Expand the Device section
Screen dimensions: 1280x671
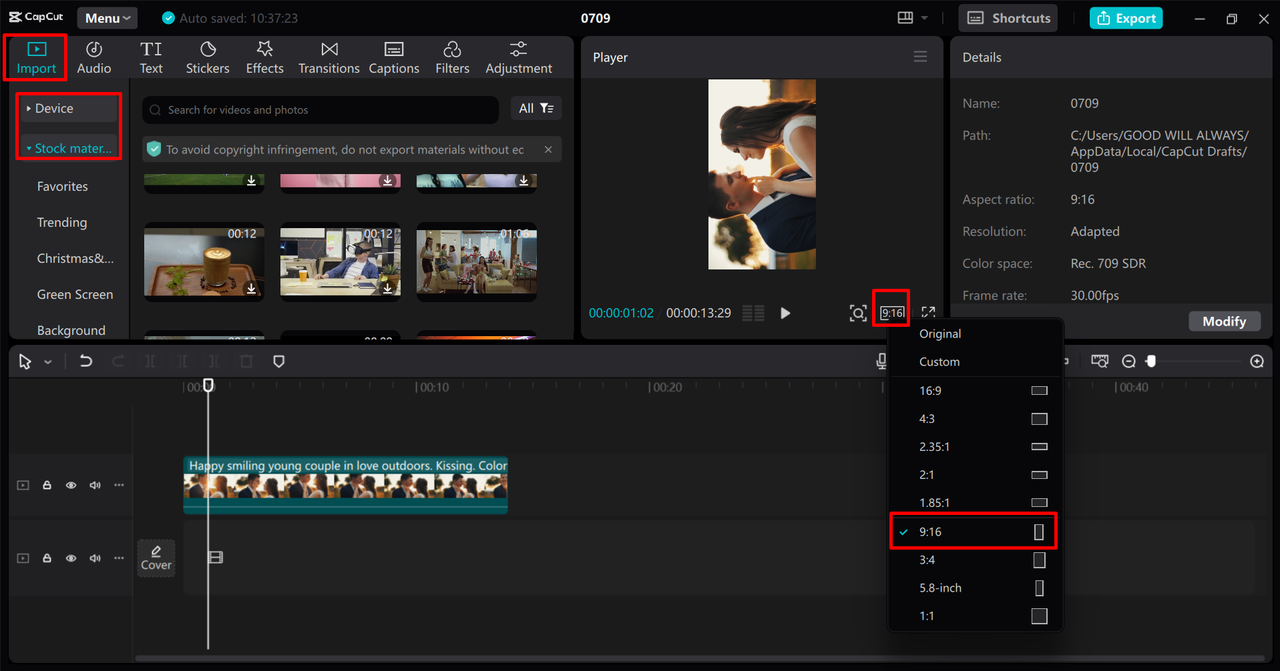tap(69, 108)
